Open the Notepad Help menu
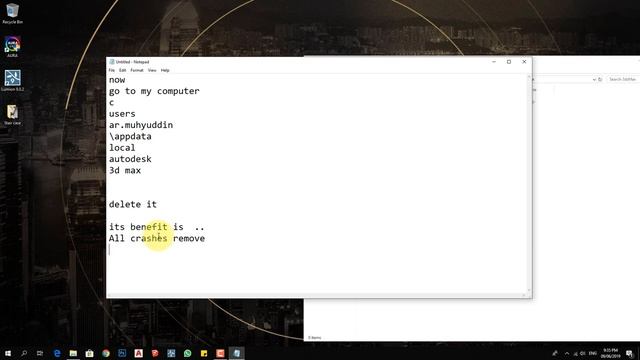Viewport: 640px width, 360px height. pos(165,70)
